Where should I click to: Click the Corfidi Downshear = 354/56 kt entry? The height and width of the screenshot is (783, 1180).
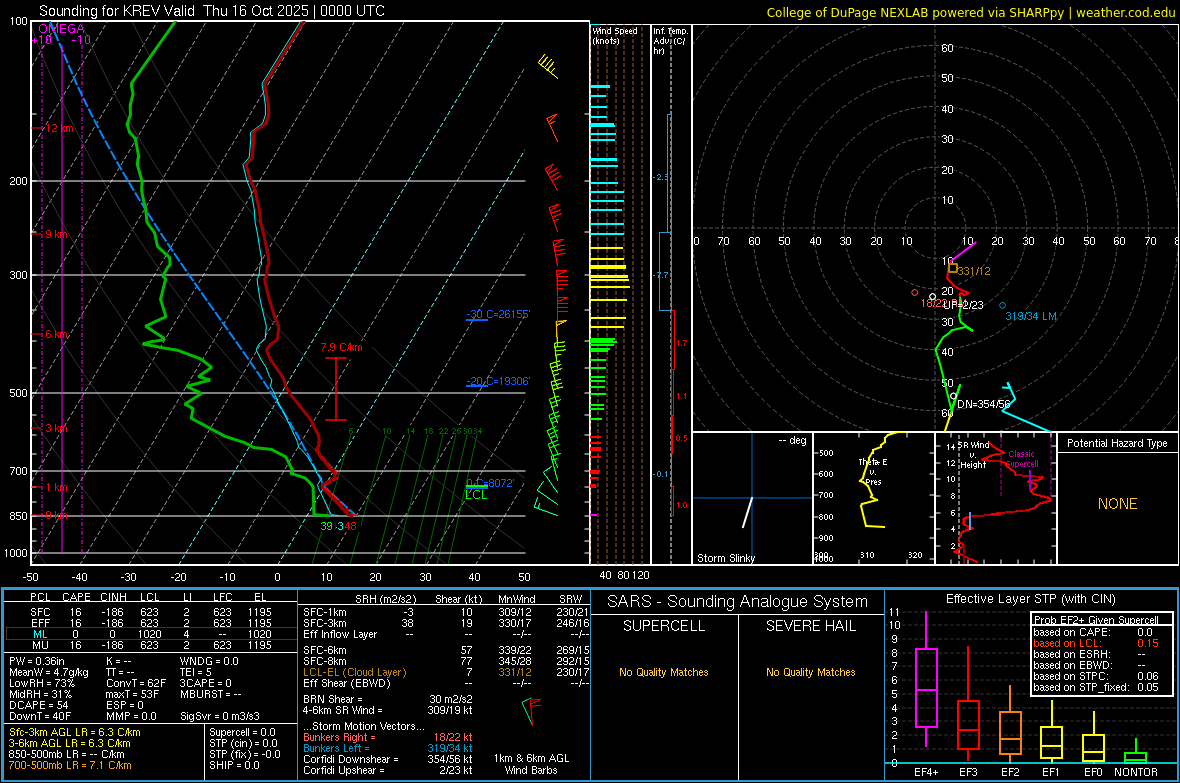click(388, 759)
